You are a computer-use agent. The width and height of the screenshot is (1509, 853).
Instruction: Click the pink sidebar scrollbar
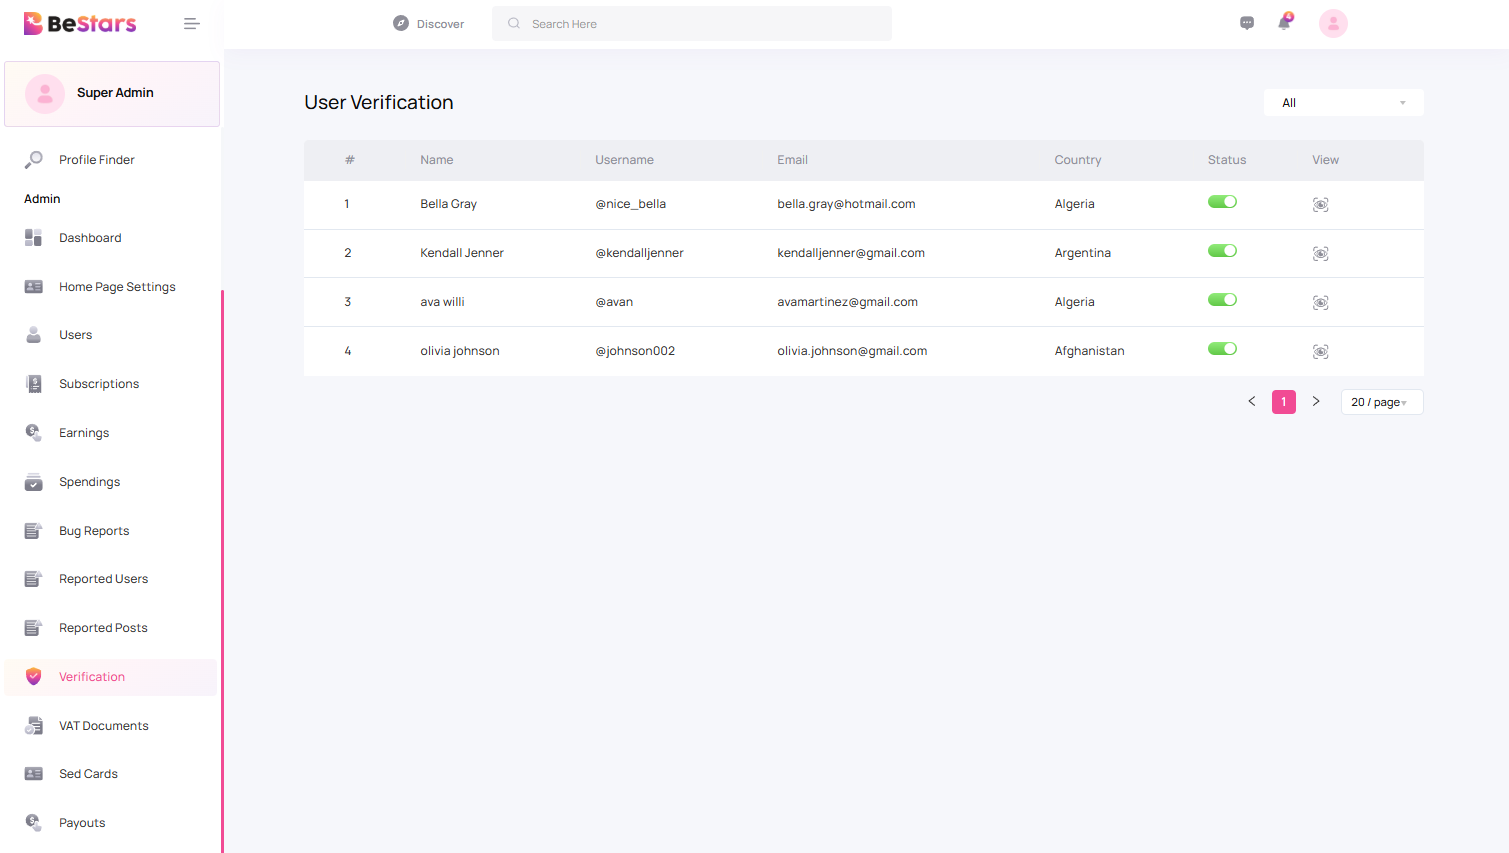[222, 570]
